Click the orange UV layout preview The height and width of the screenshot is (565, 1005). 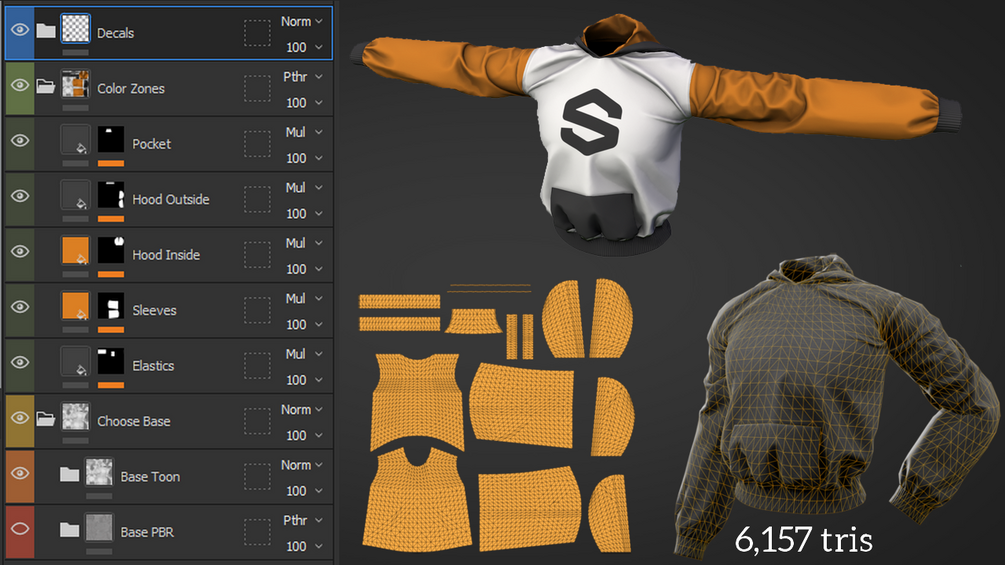pos(497,414)
